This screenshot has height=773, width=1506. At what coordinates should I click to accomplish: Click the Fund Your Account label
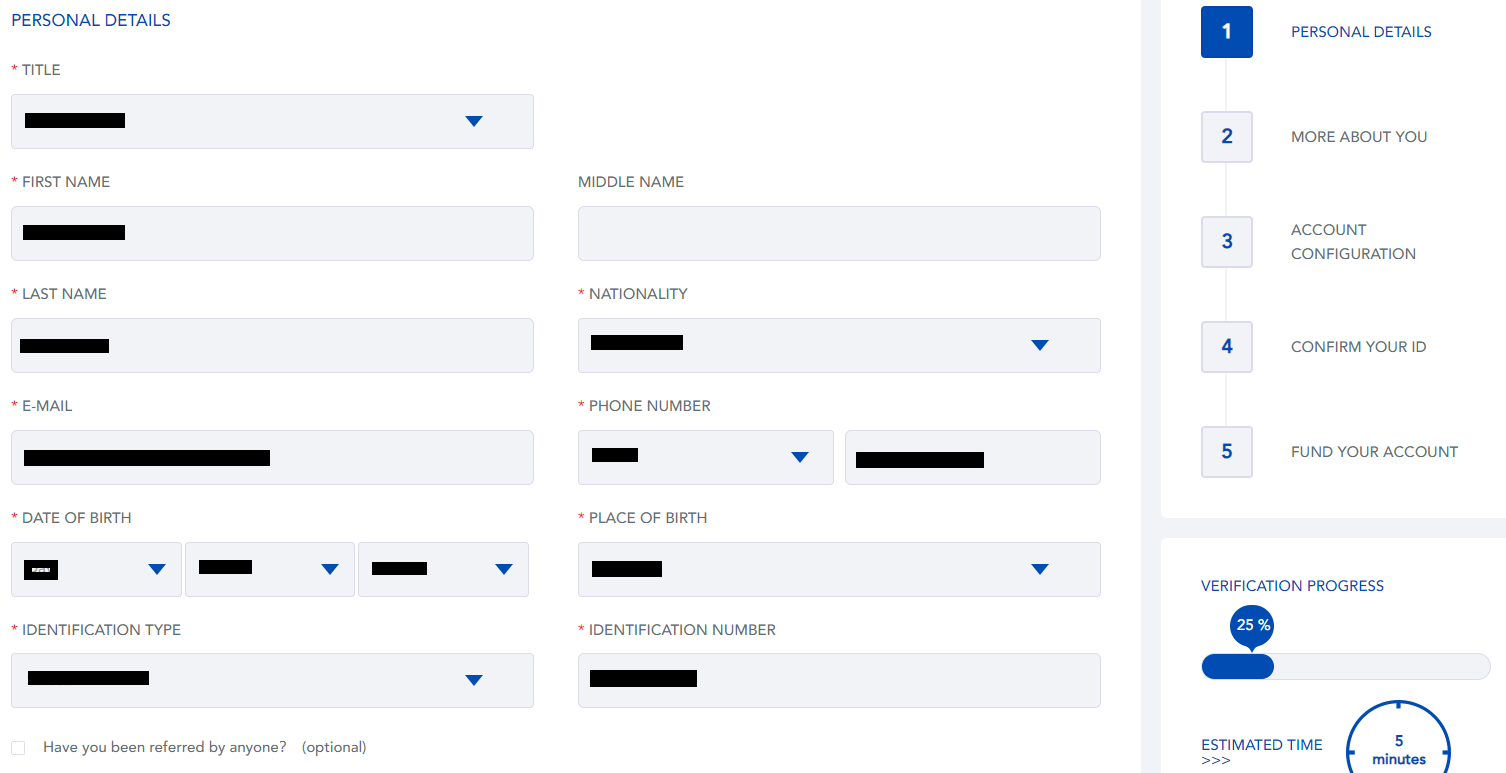tap(1374, 452)
